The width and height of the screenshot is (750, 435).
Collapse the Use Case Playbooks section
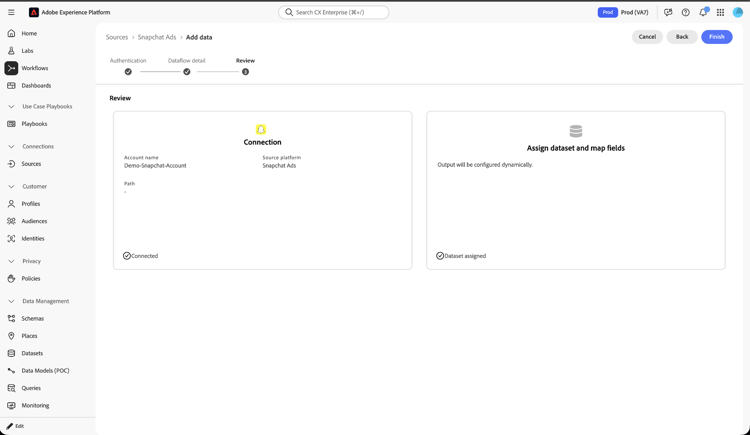click(x=11, y=106)
